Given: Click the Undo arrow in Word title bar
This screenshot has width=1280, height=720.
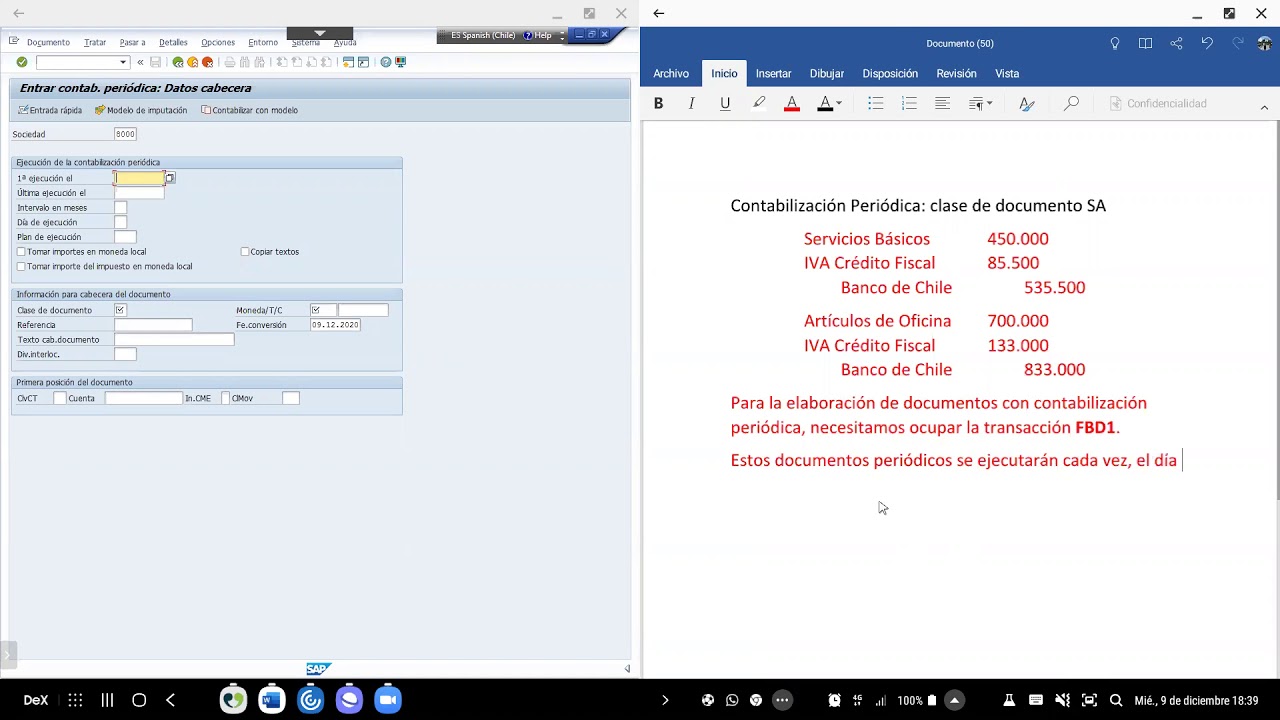Looking at the screenshot, I should (x=1207, y=43).
